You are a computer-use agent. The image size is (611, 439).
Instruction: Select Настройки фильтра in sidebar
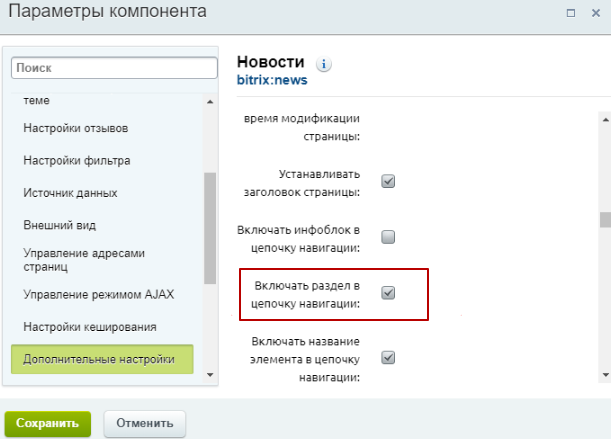click(77, 160)
